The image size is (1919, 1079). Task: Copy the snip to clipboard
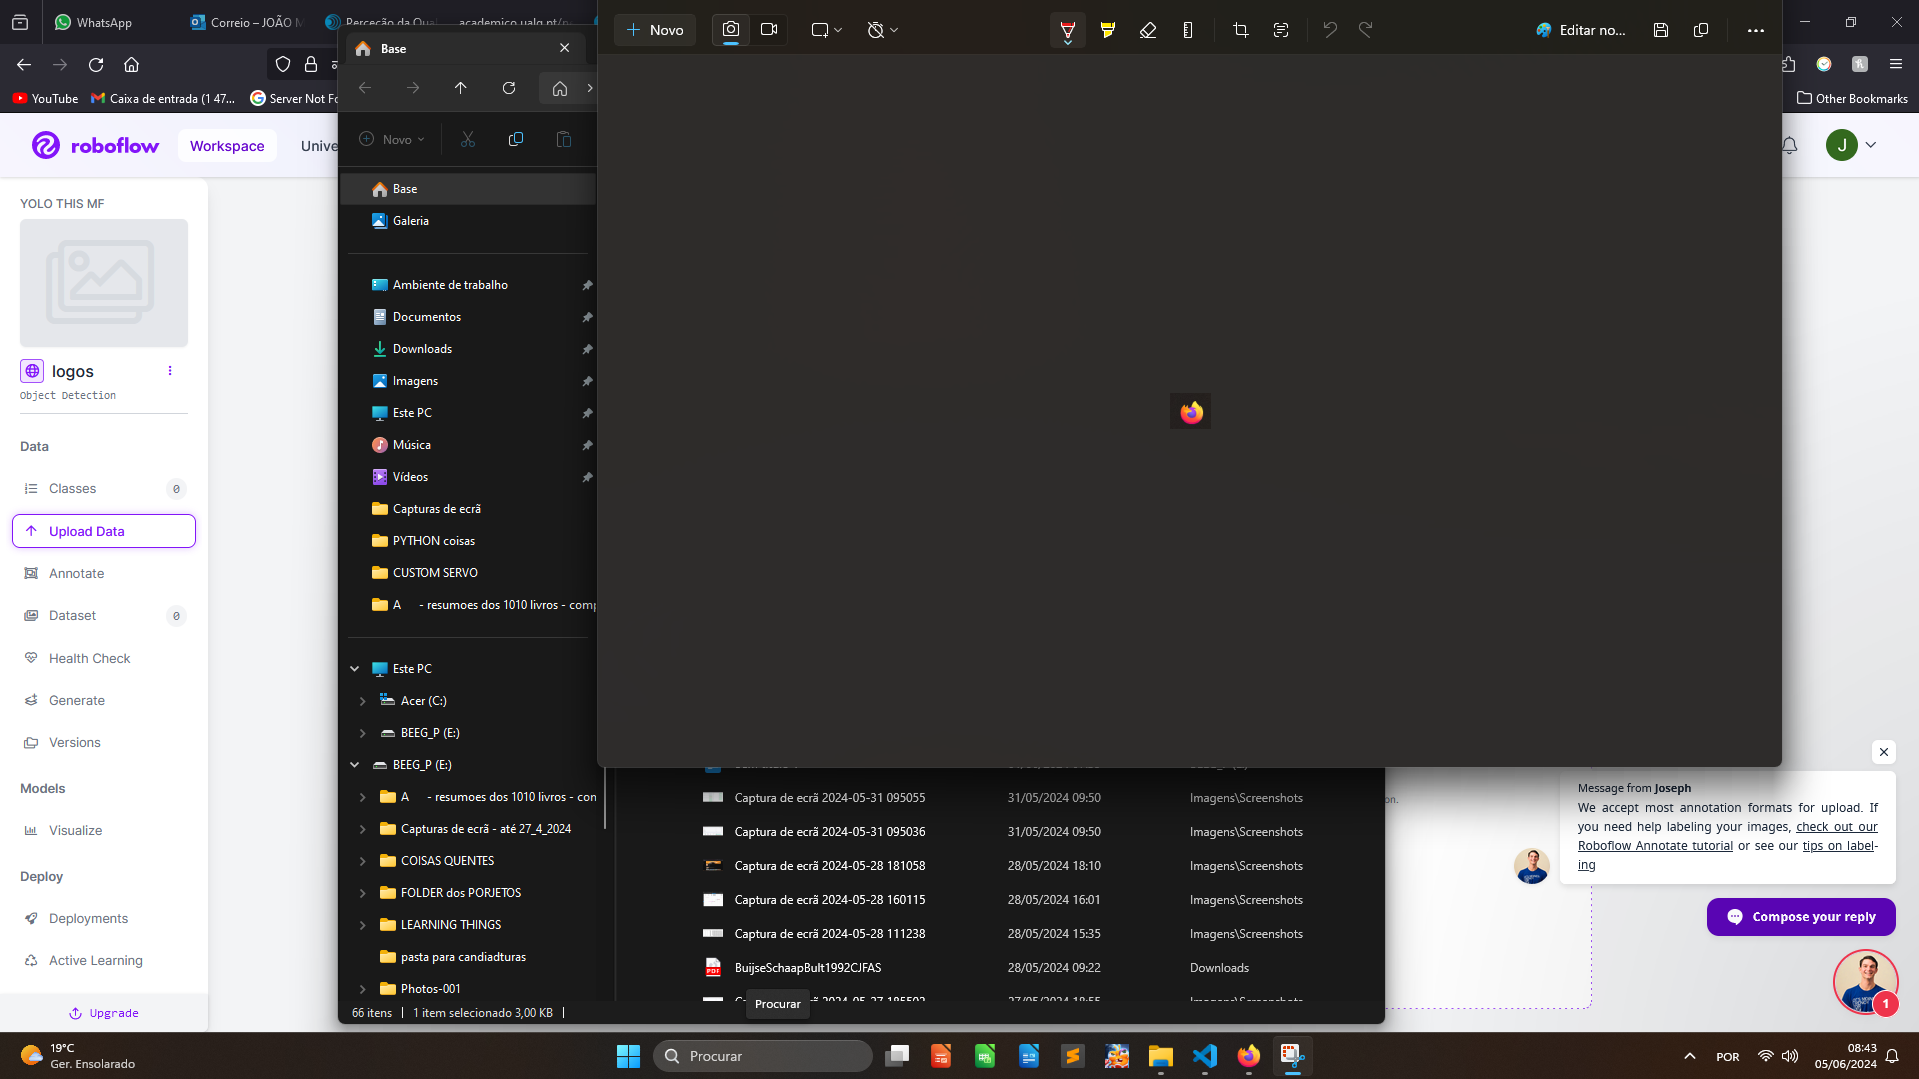pyautogui.click(x=1701, y=30)
